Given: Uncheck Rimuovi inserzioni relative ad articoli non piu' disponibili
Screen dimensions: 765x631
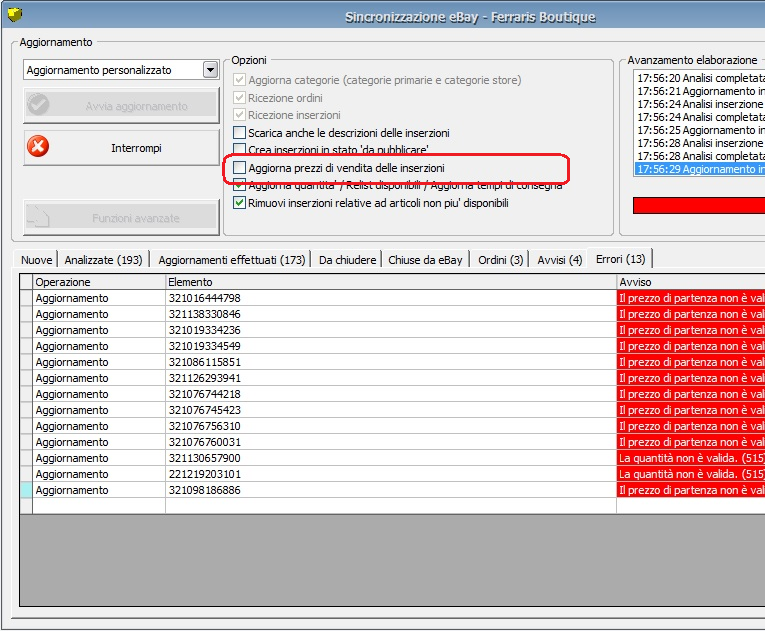Looking at the screenshot, I should click(x=239, y=203).
